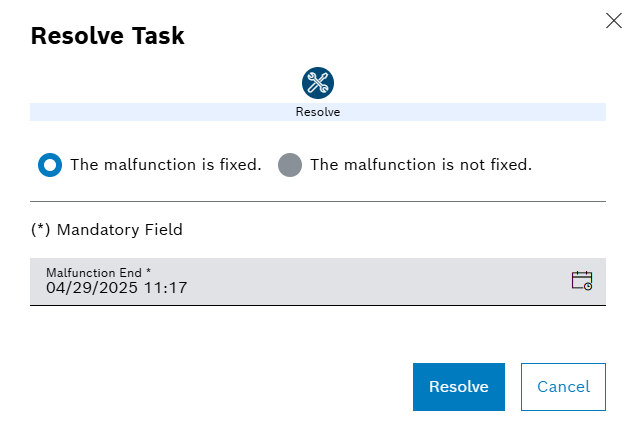Click the divider line below radio options
The height and width of the screenshot is (436, 635).
pos(318,201)
